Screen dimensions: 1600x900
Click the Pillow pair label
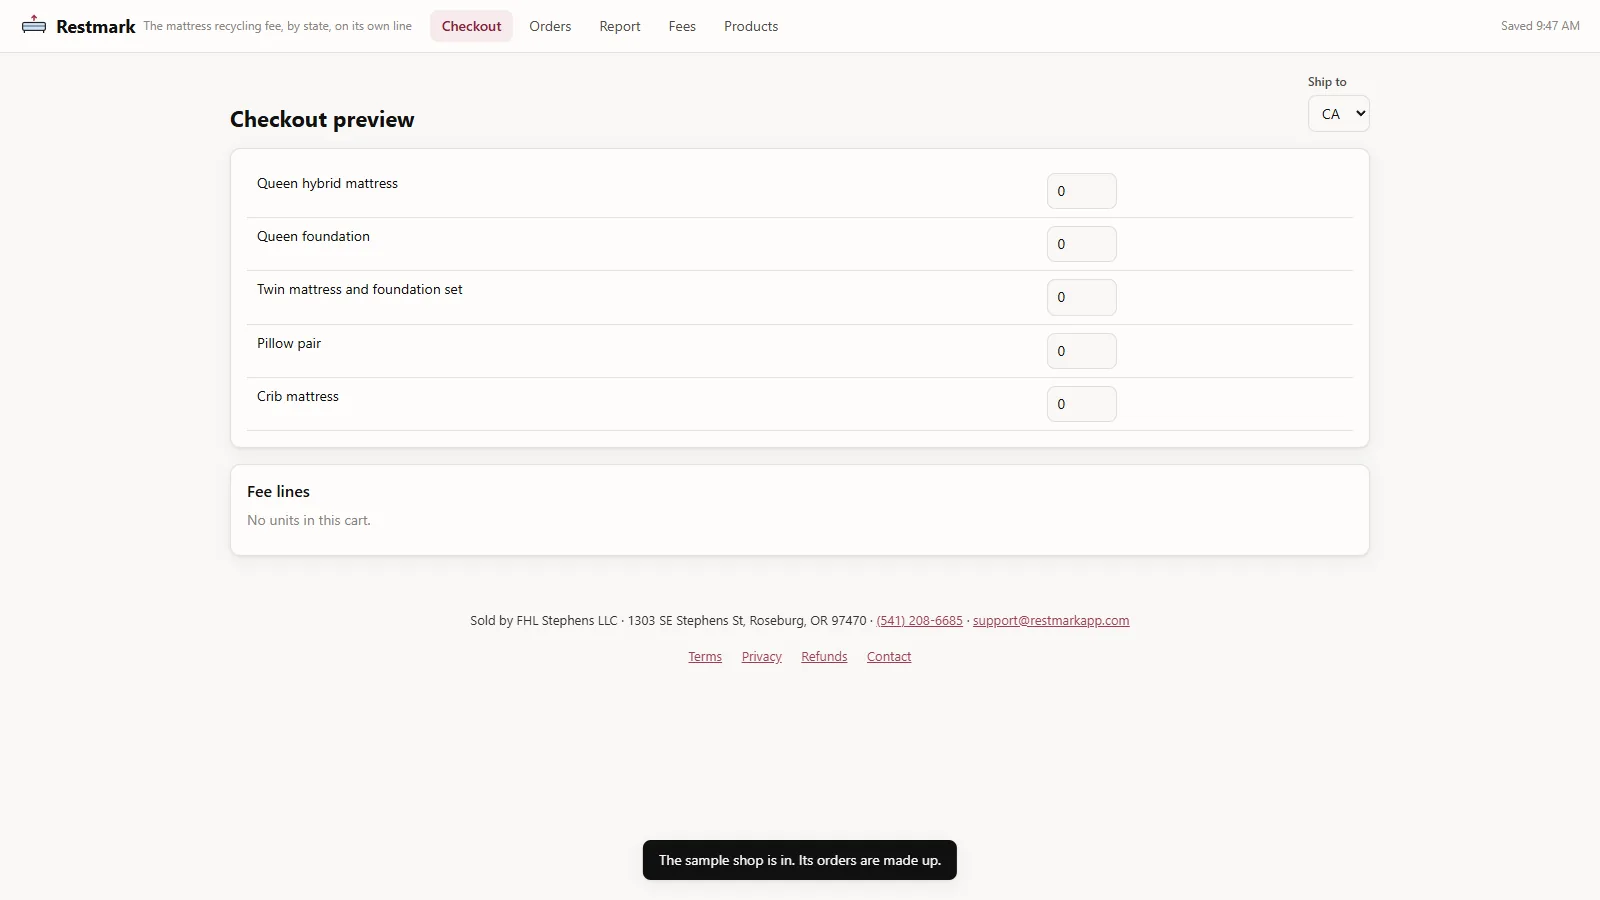coord(289,343)
